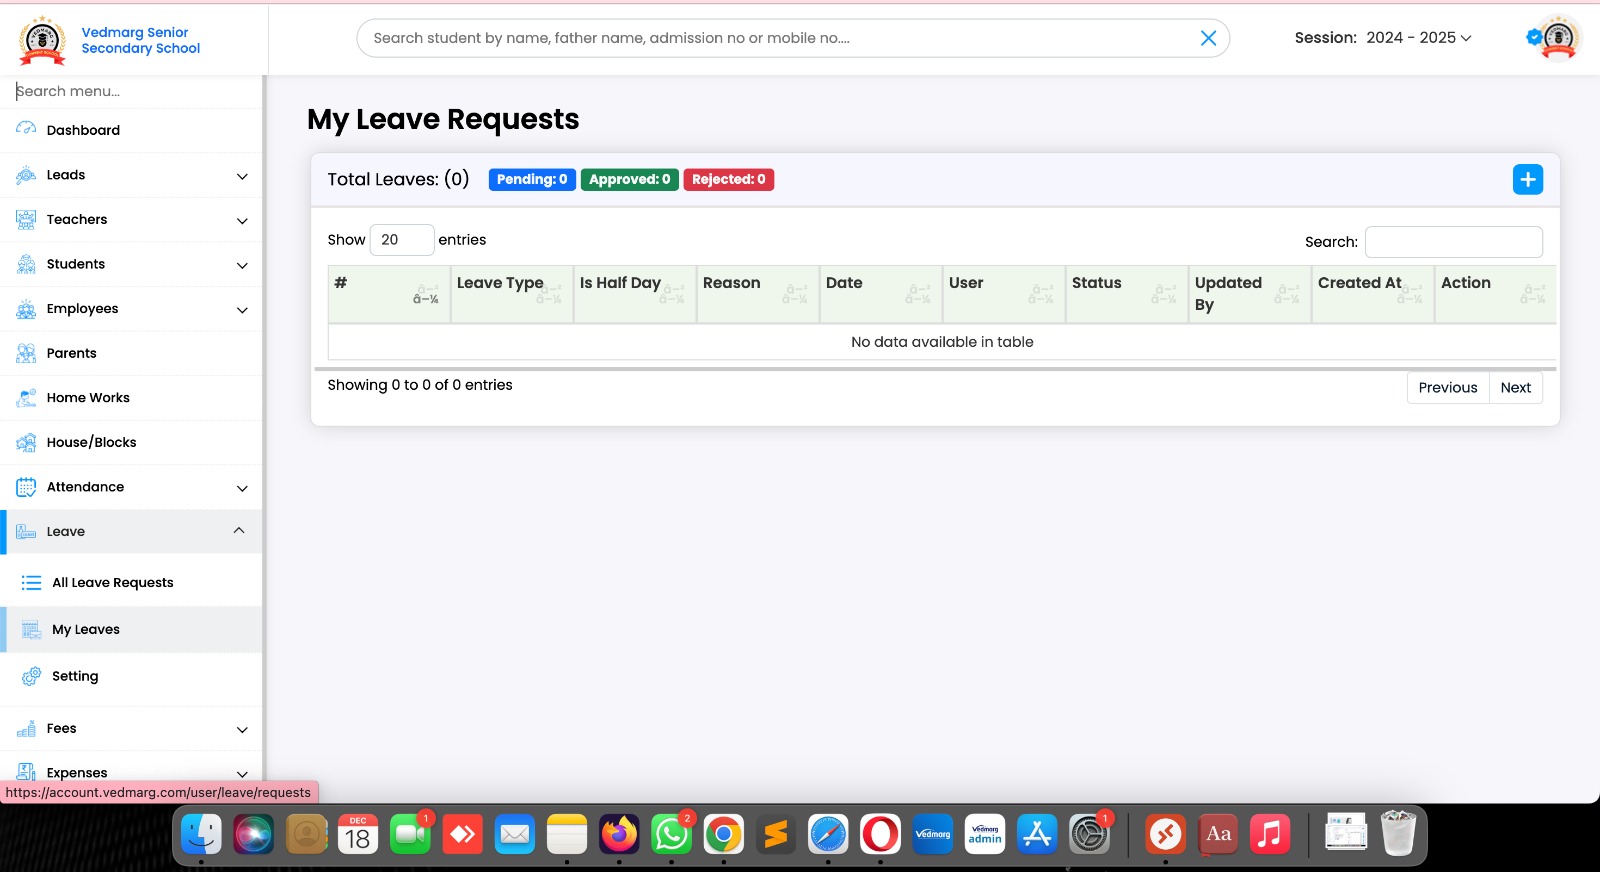Open the user profile avatar
This screenshot has height=872, width=1600.
coord(1557,38)
